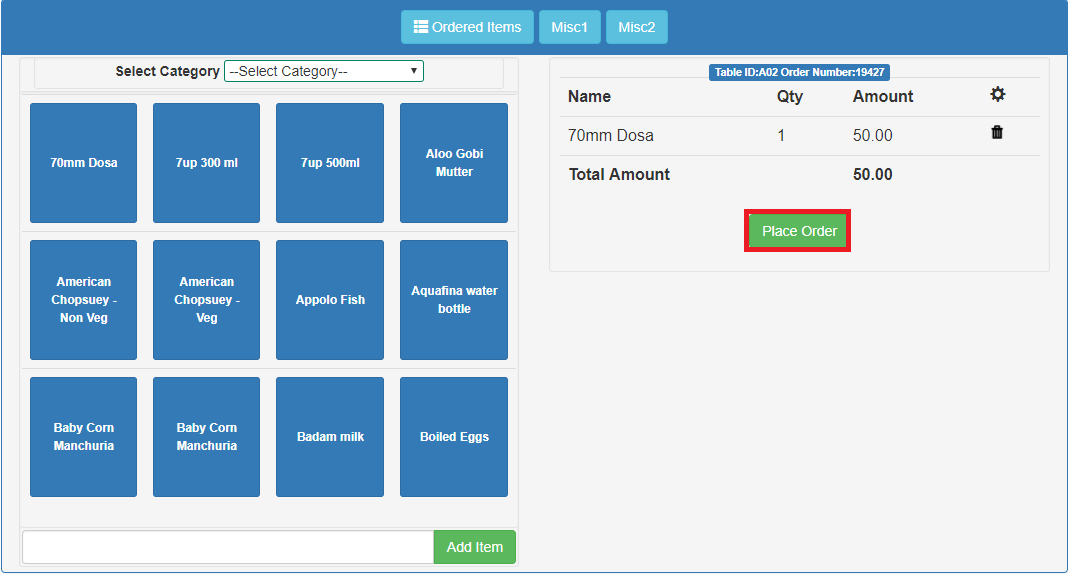The image size is (1073, 574).
Task: Switch to the Misc2 tab
Action: coord(636,27)
